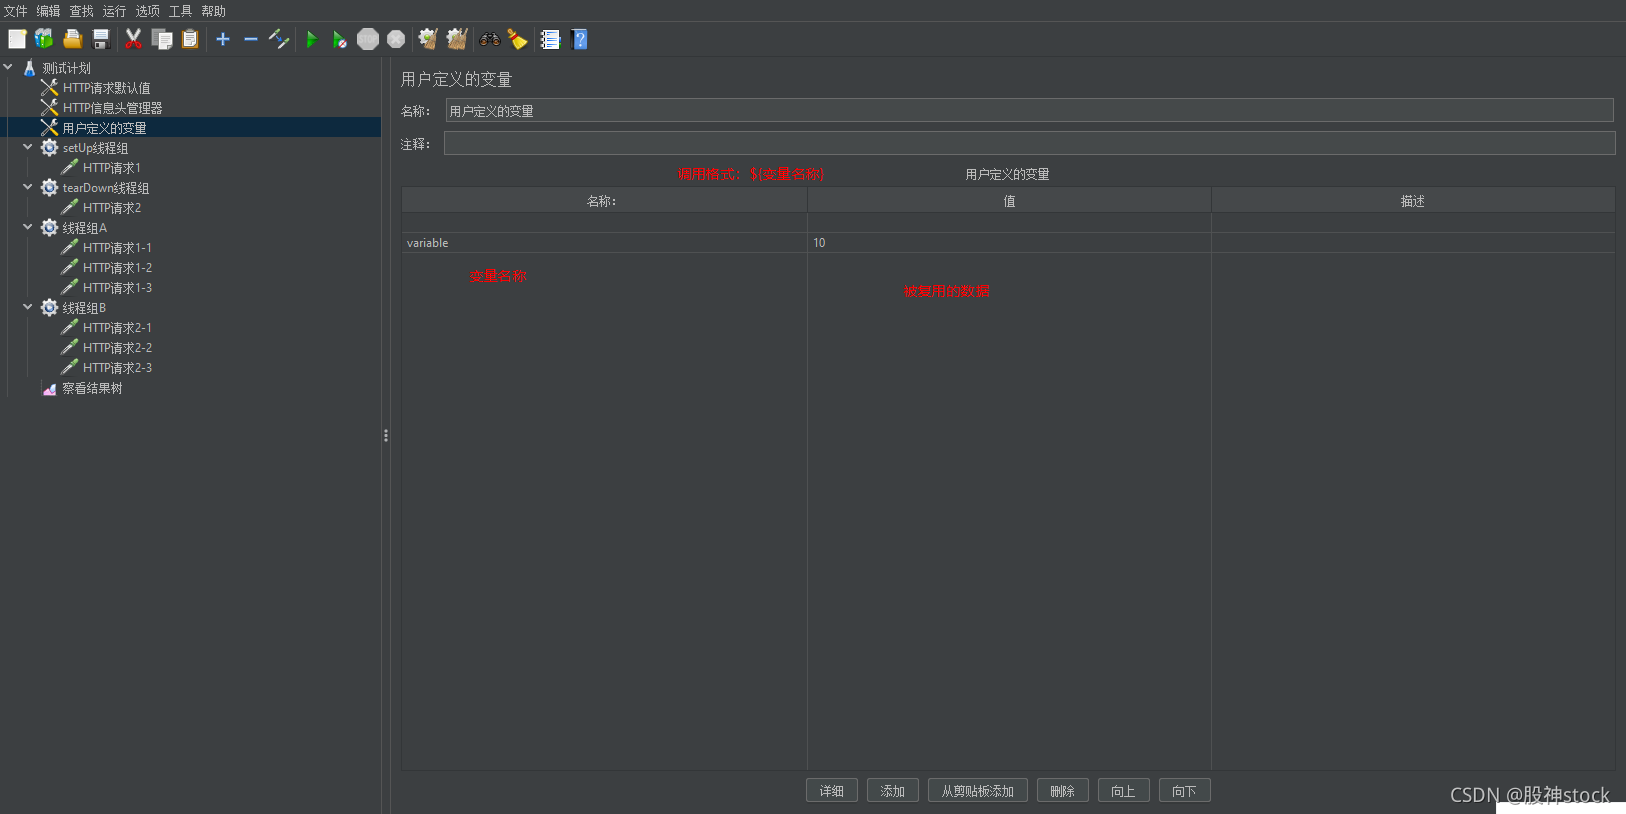
Task: Start the test with green play icon
Action: point(311,39)
